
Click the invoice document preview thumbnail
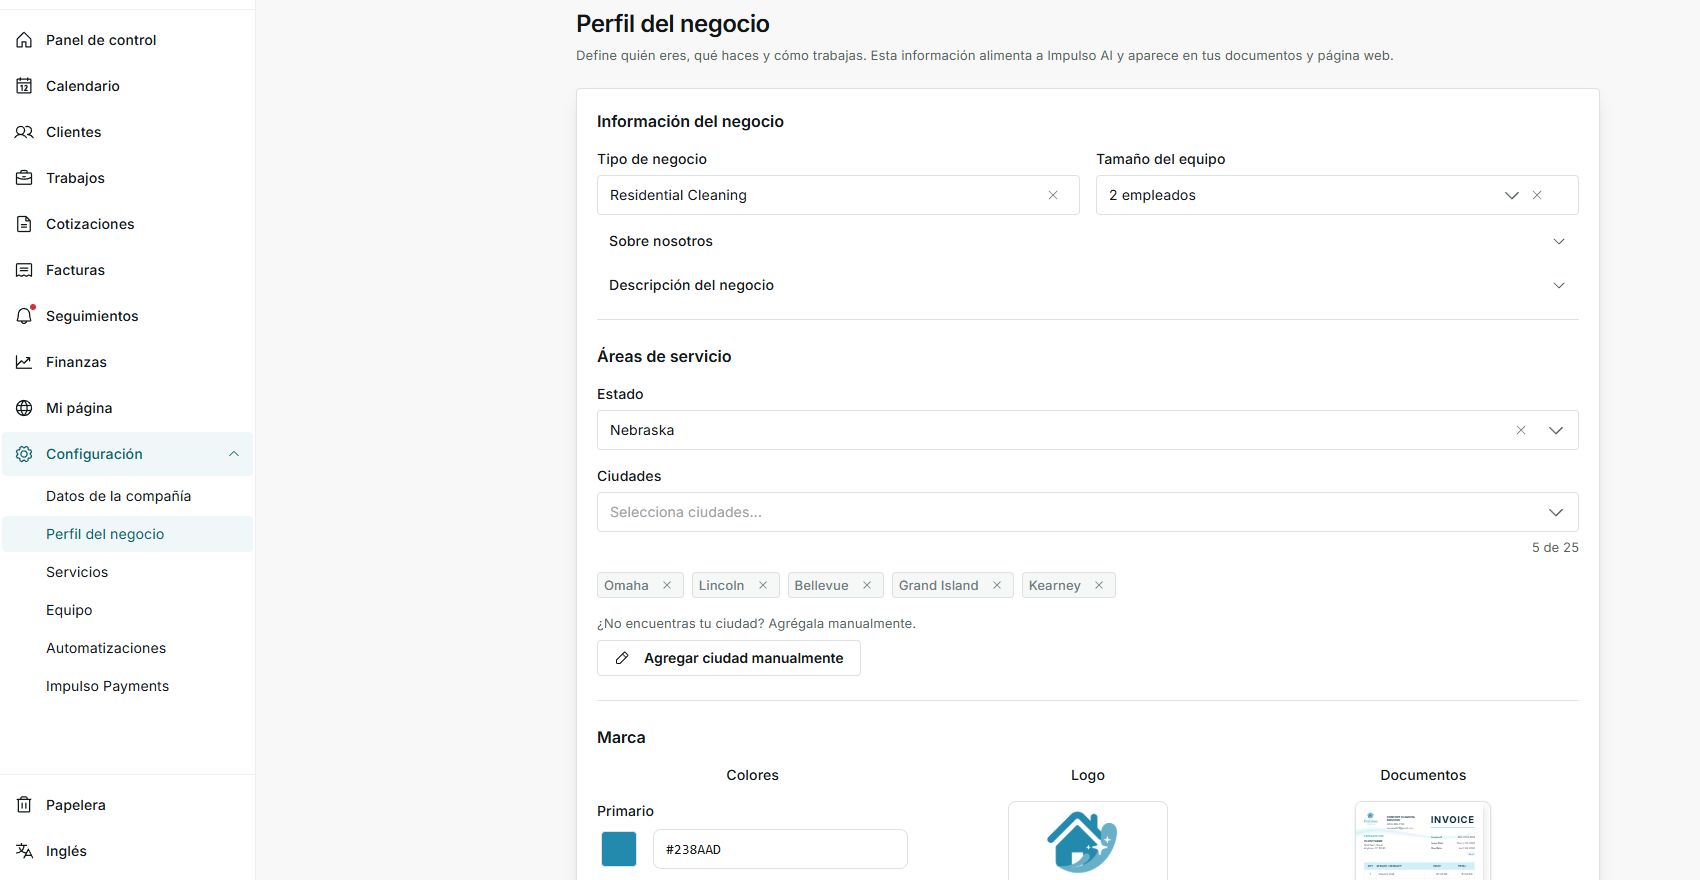click(x=1423, y=841)
